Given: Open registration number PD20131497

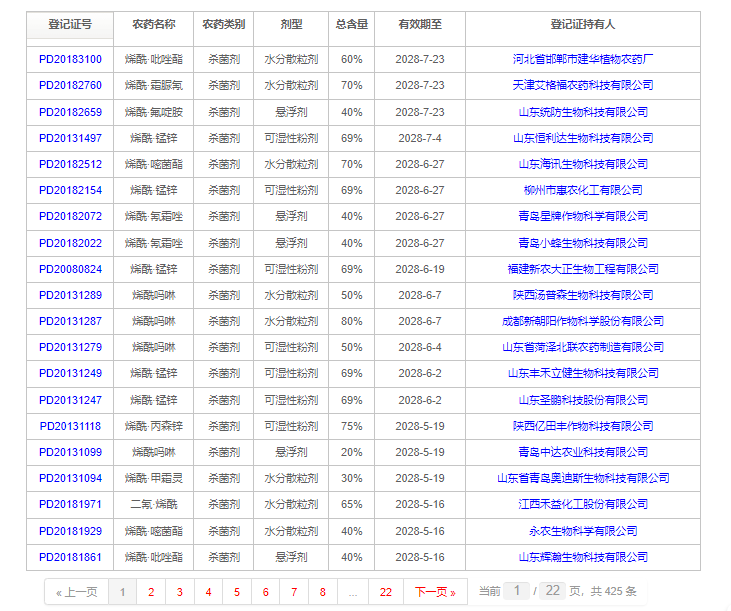Looking at the screenshot, I should 70,138.
